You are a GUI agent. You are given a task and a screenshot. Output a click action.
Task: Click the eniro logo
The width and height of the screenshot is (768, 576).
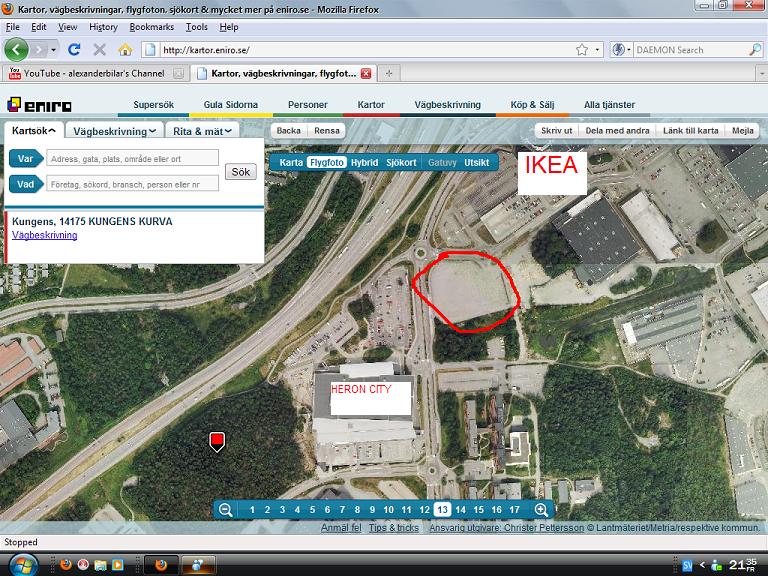coord(39,105)
